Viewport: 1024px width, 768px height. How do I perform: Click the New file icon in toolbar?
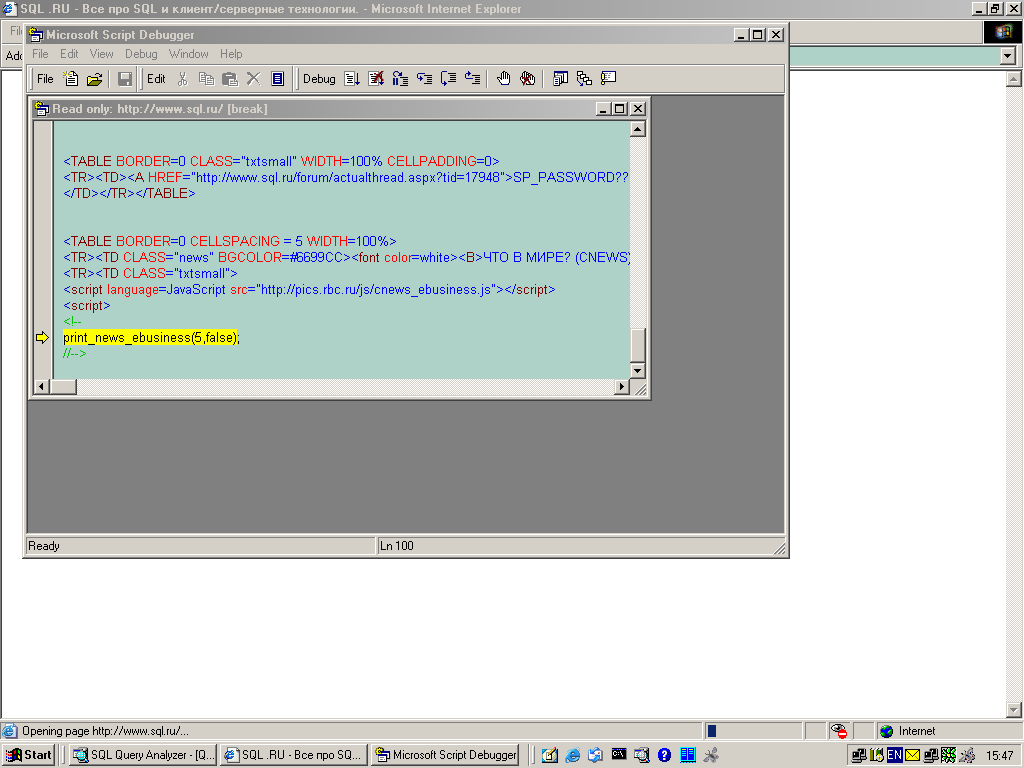click(x=71, y=79)
